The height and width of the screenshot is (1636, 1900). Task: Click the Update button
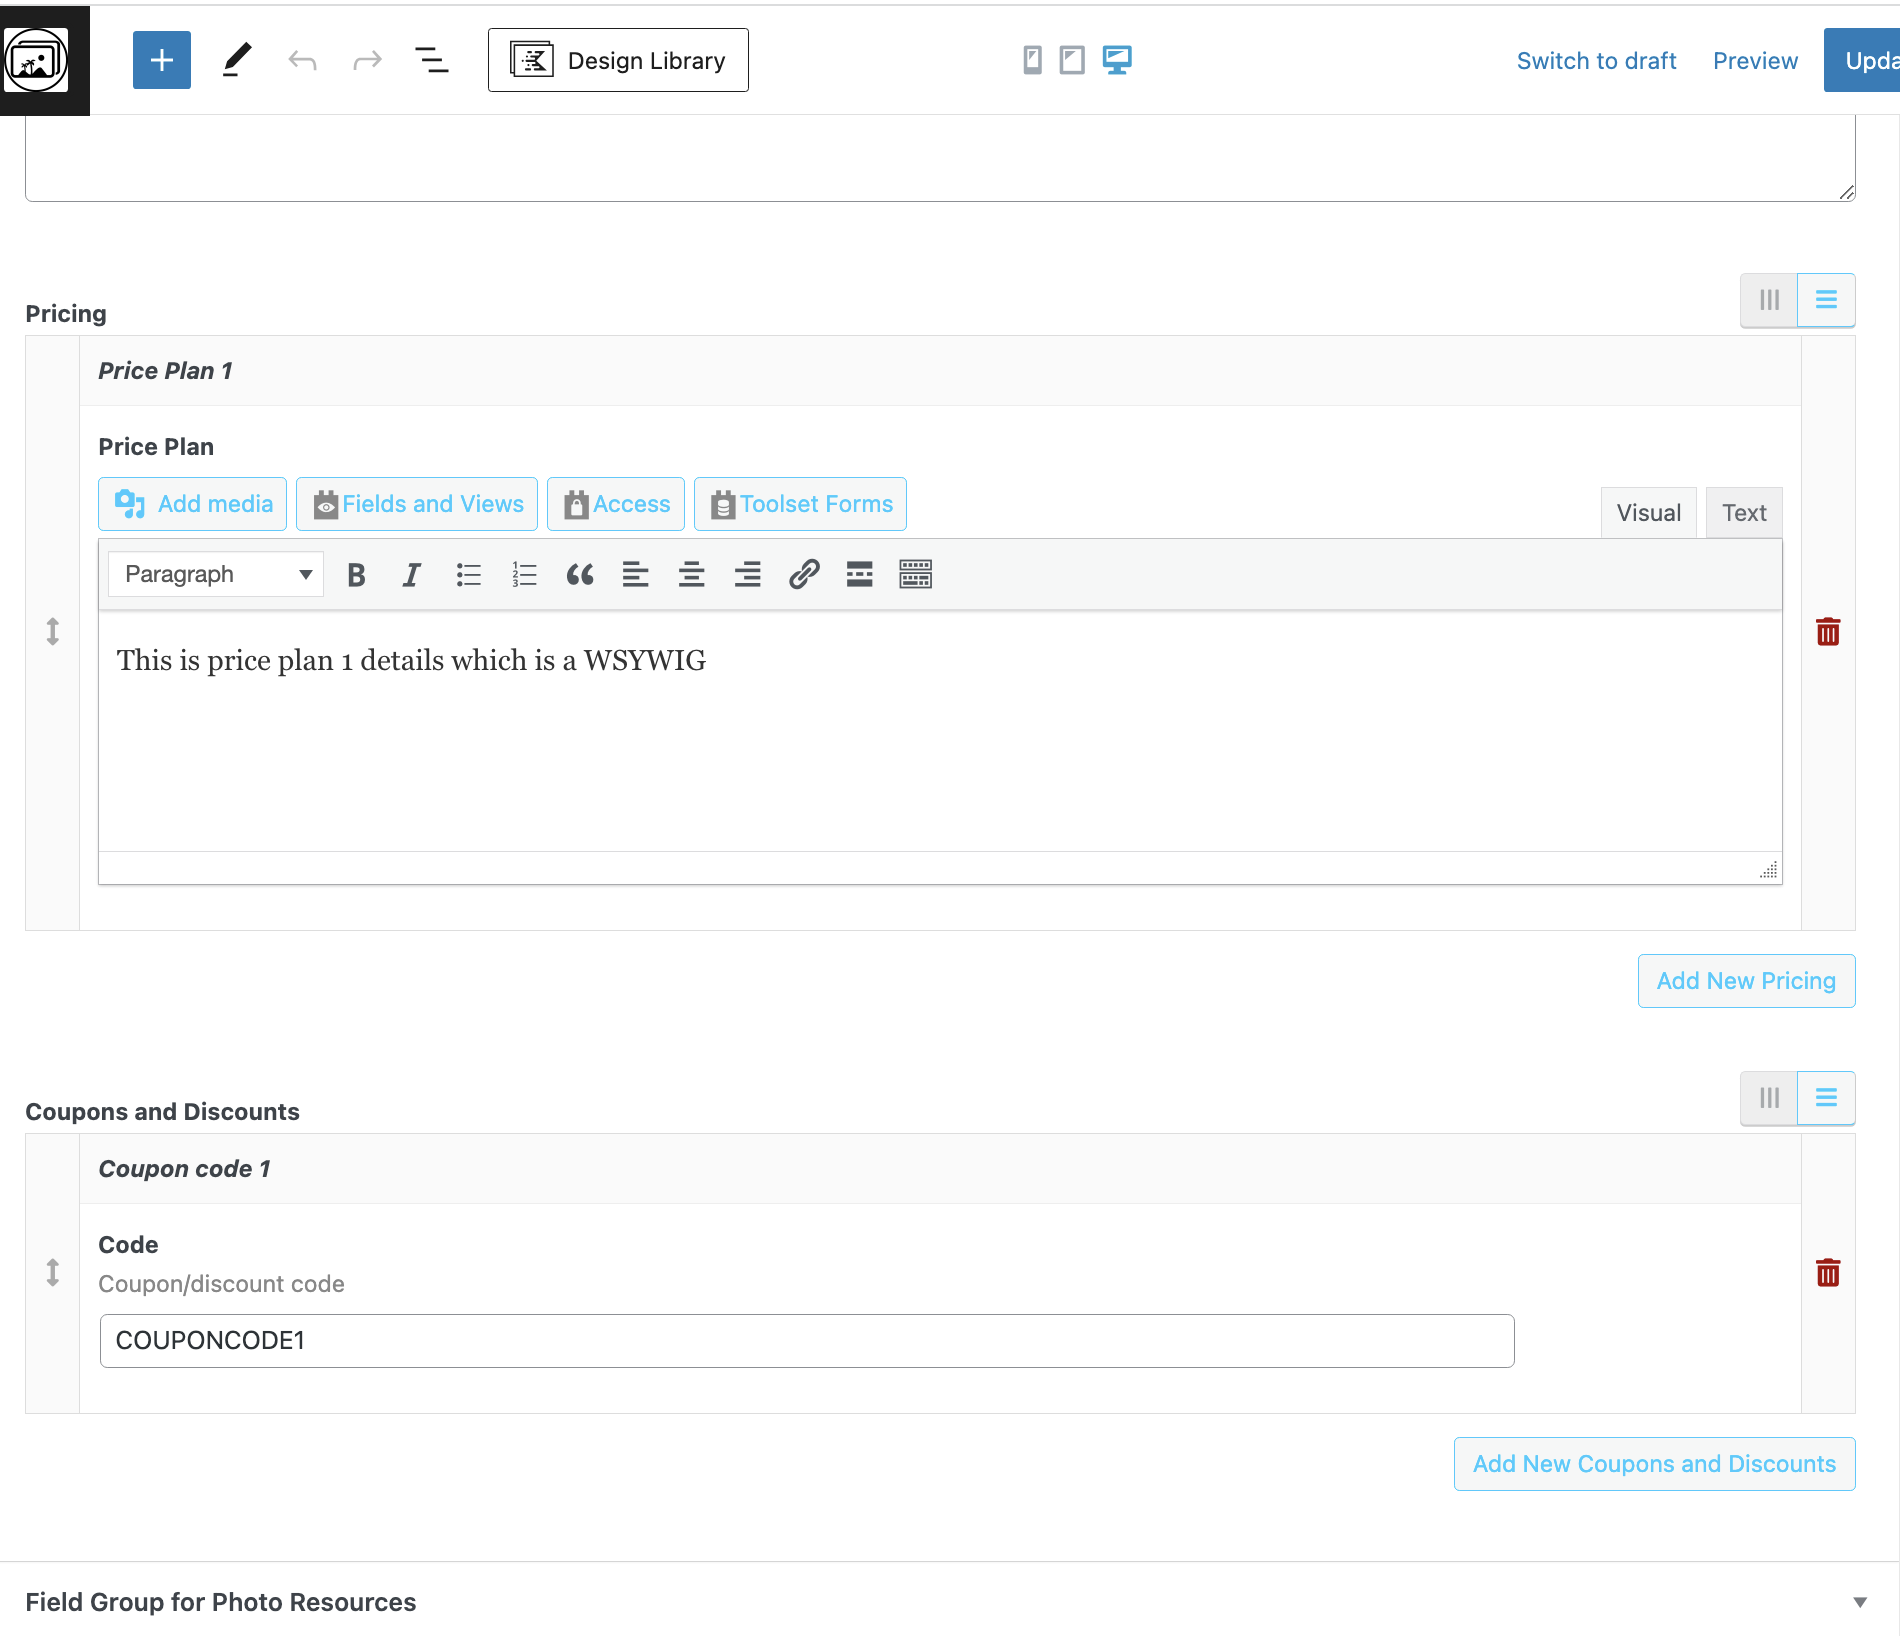[x=1862, y=60]
